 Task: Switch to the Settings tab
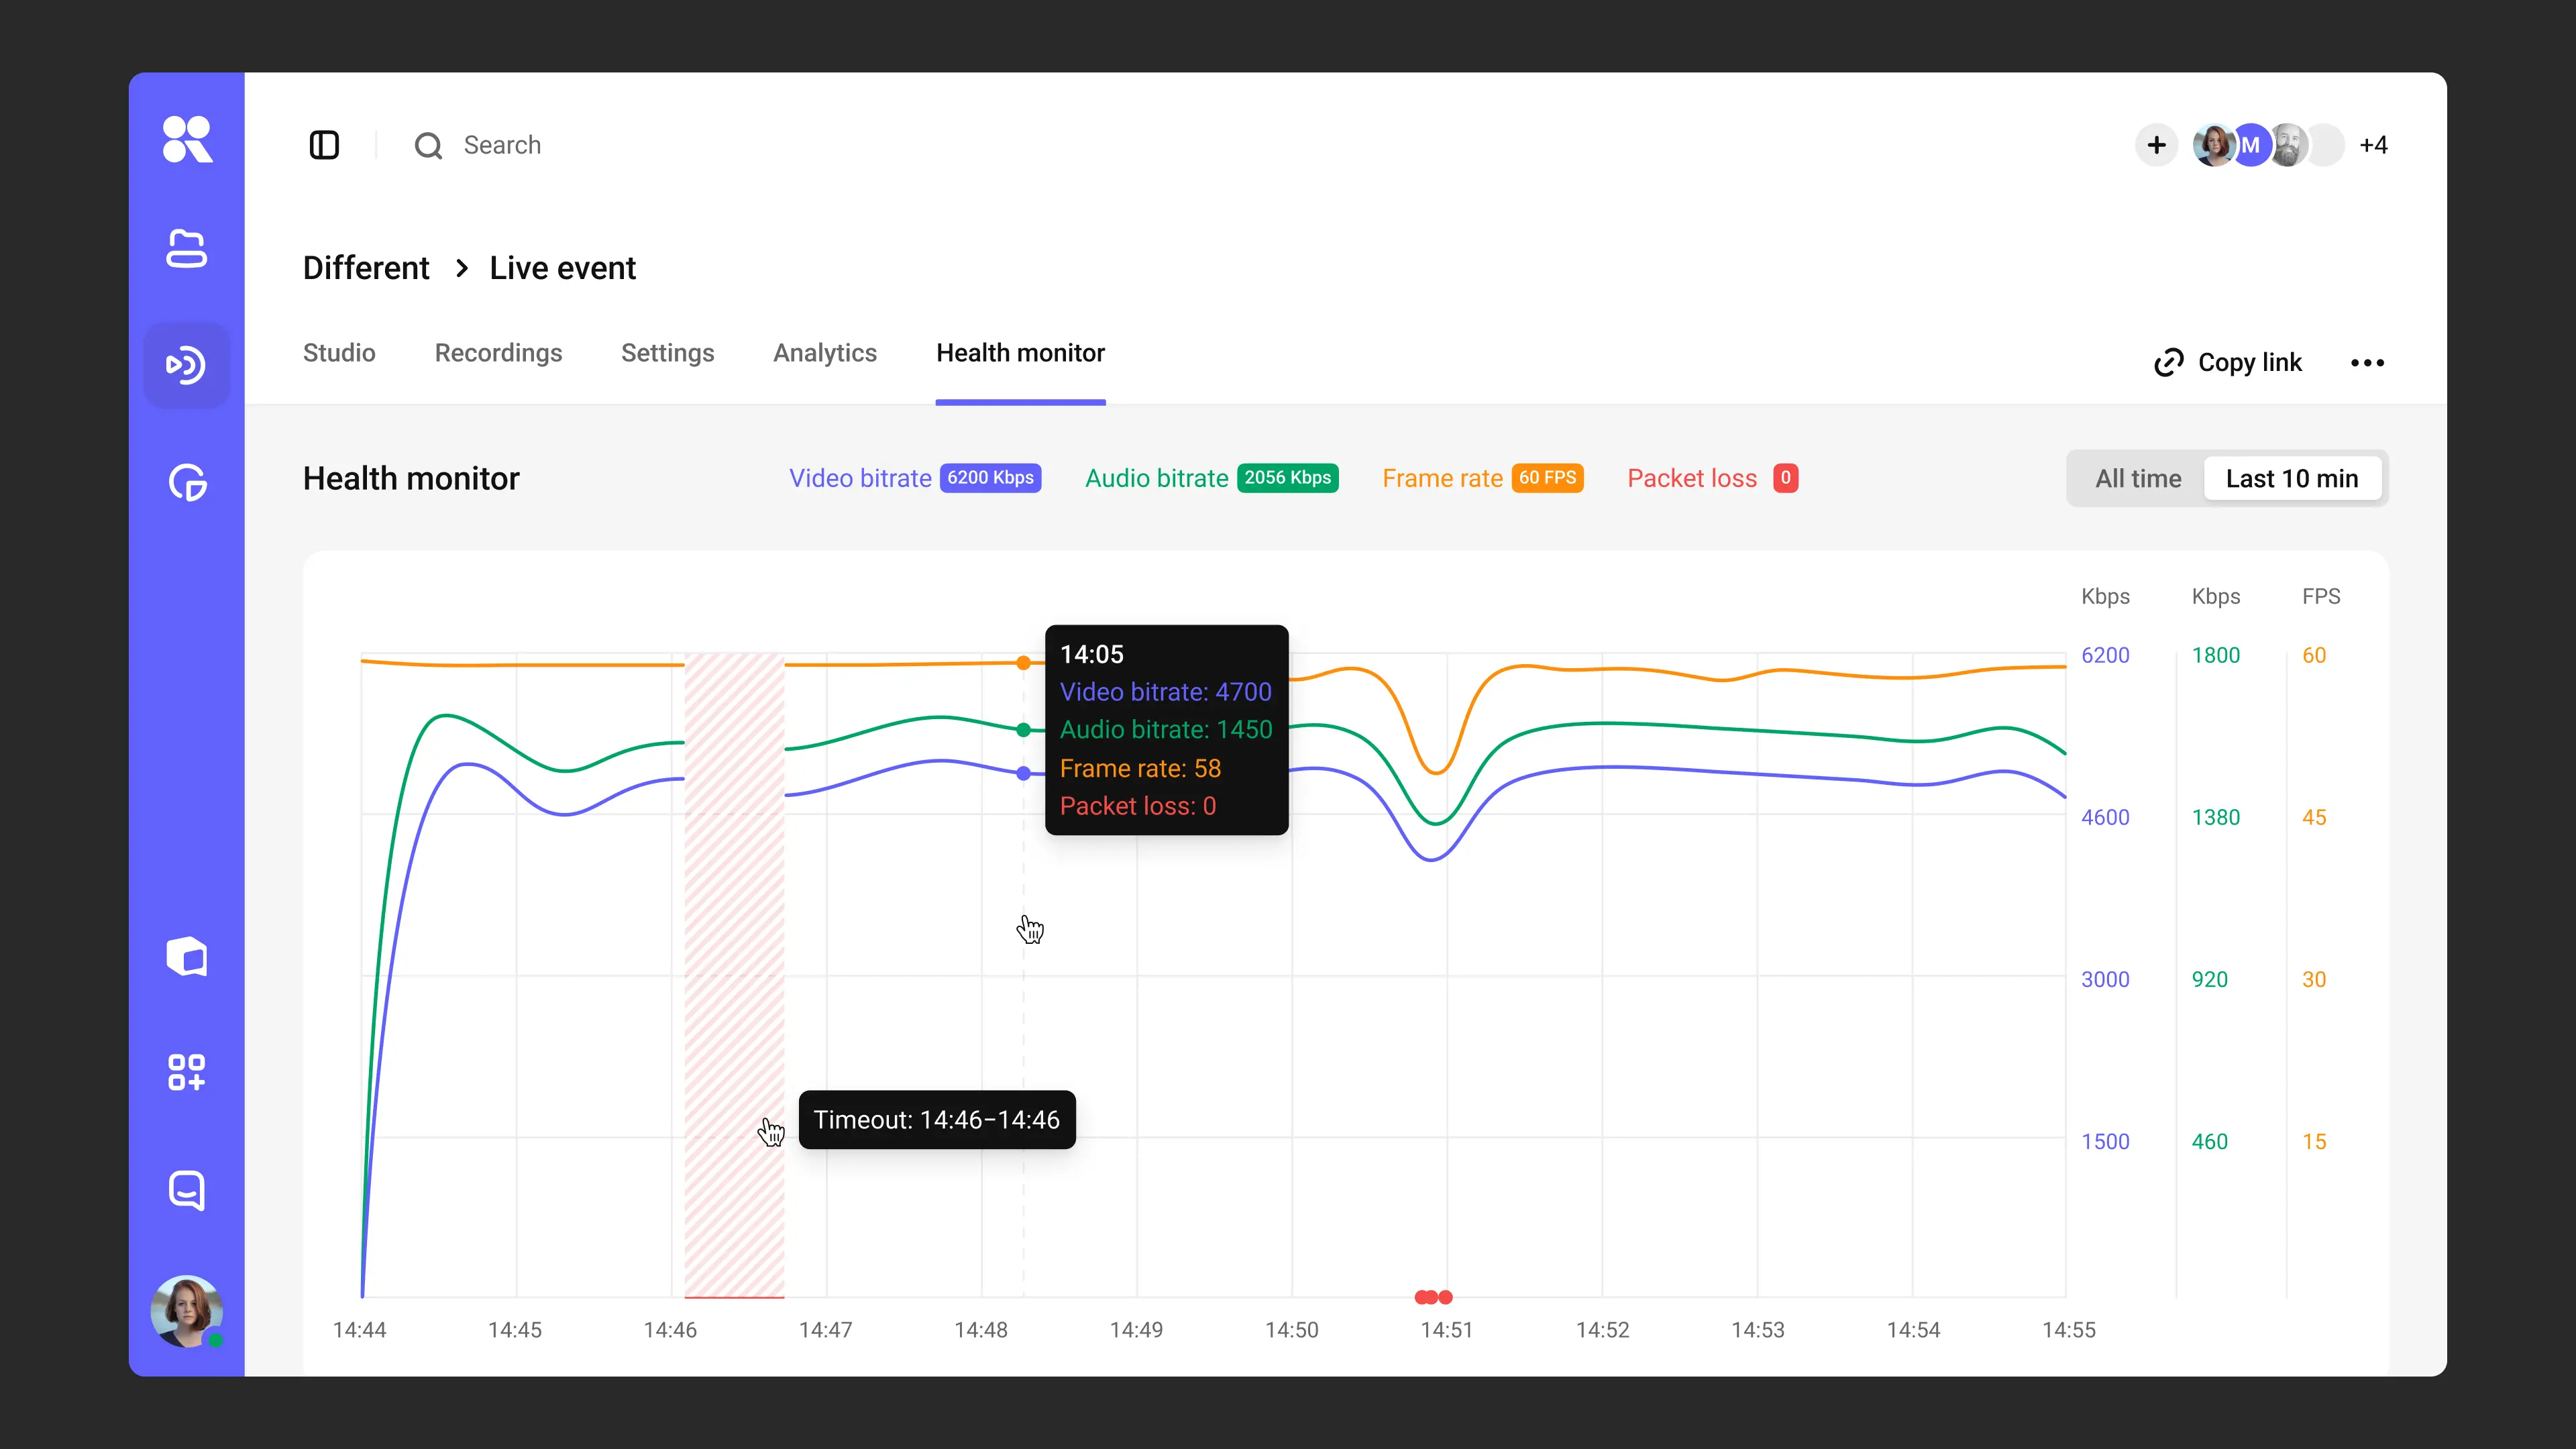point(667,353)
